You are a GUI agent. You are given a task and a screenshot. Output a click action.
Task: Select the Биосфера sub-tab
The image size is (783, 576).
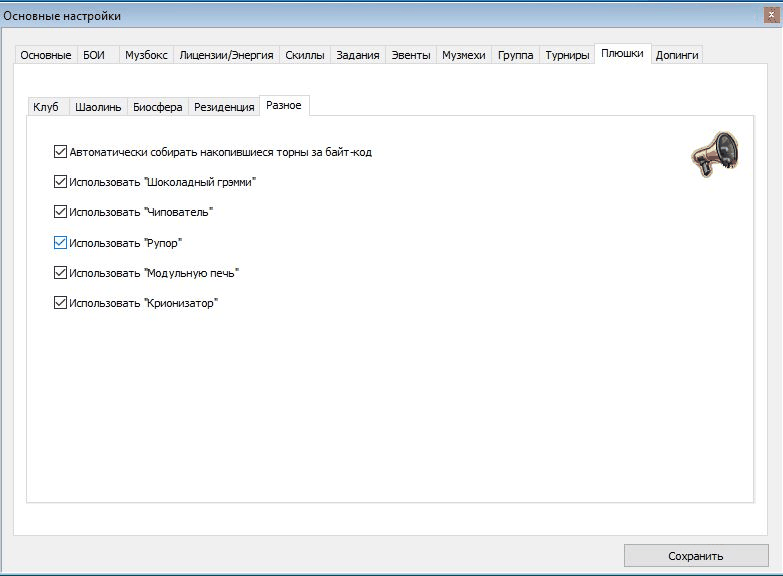pyautogui.click(x=157, y=107)
